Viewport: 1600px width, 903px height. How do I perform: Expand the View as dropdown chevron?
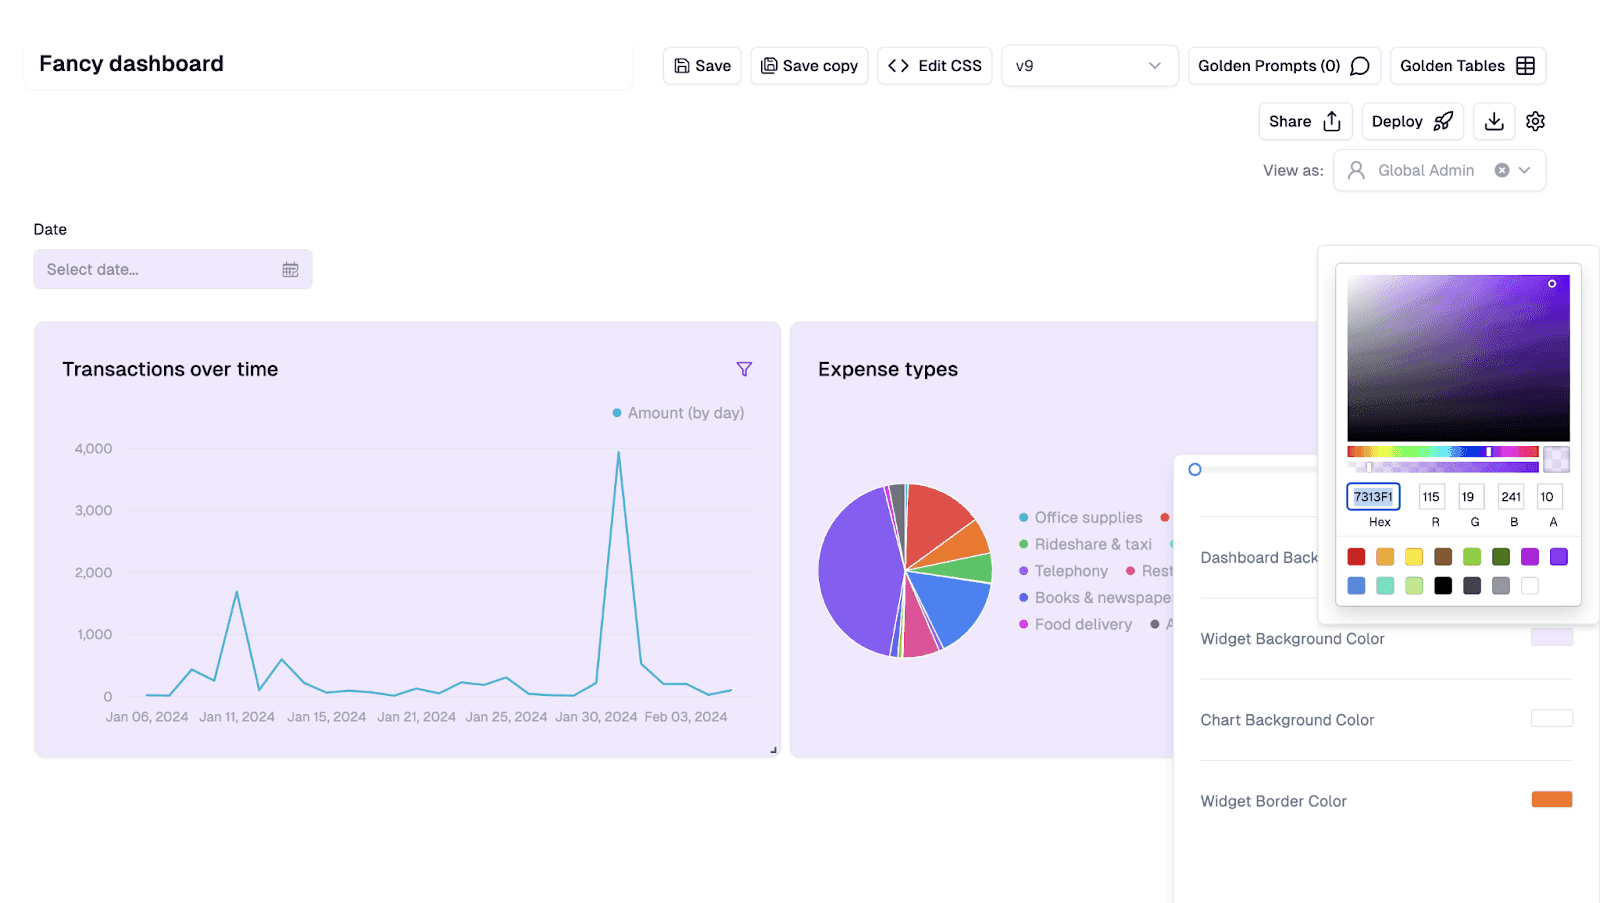point(1524,170)
